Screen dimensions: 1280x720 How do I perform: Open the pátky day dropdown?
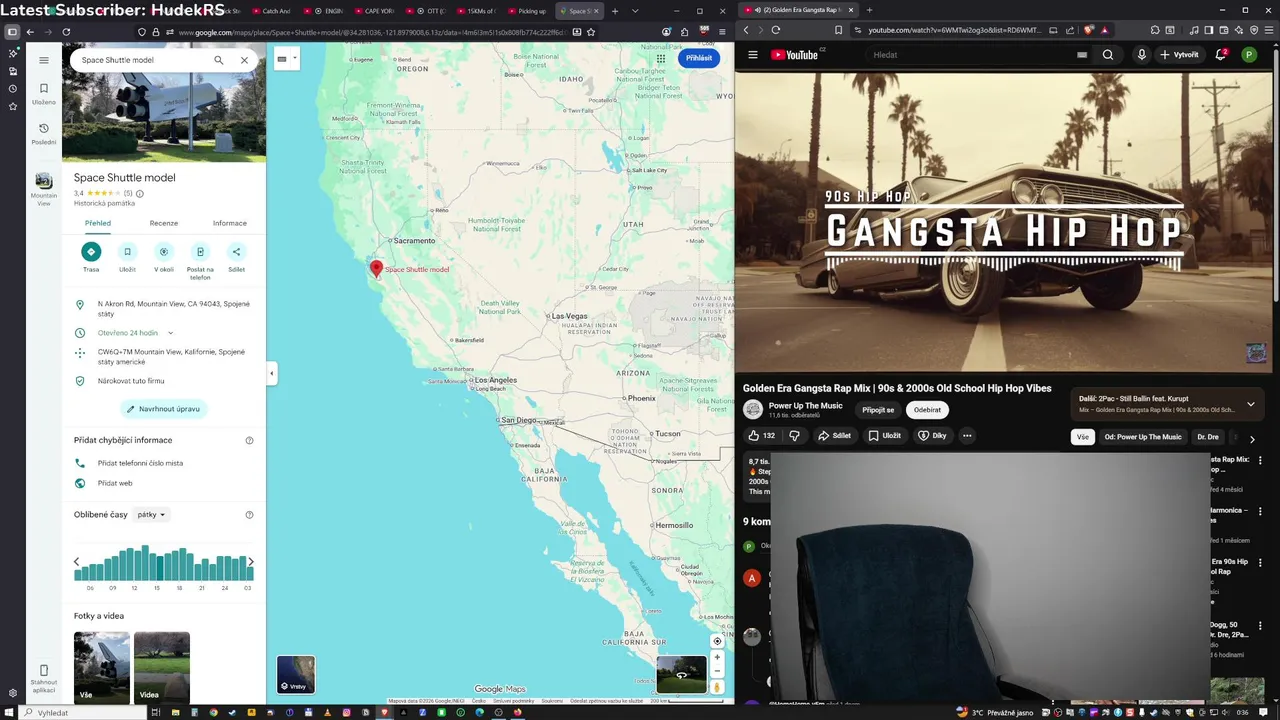tap(152, 515)
